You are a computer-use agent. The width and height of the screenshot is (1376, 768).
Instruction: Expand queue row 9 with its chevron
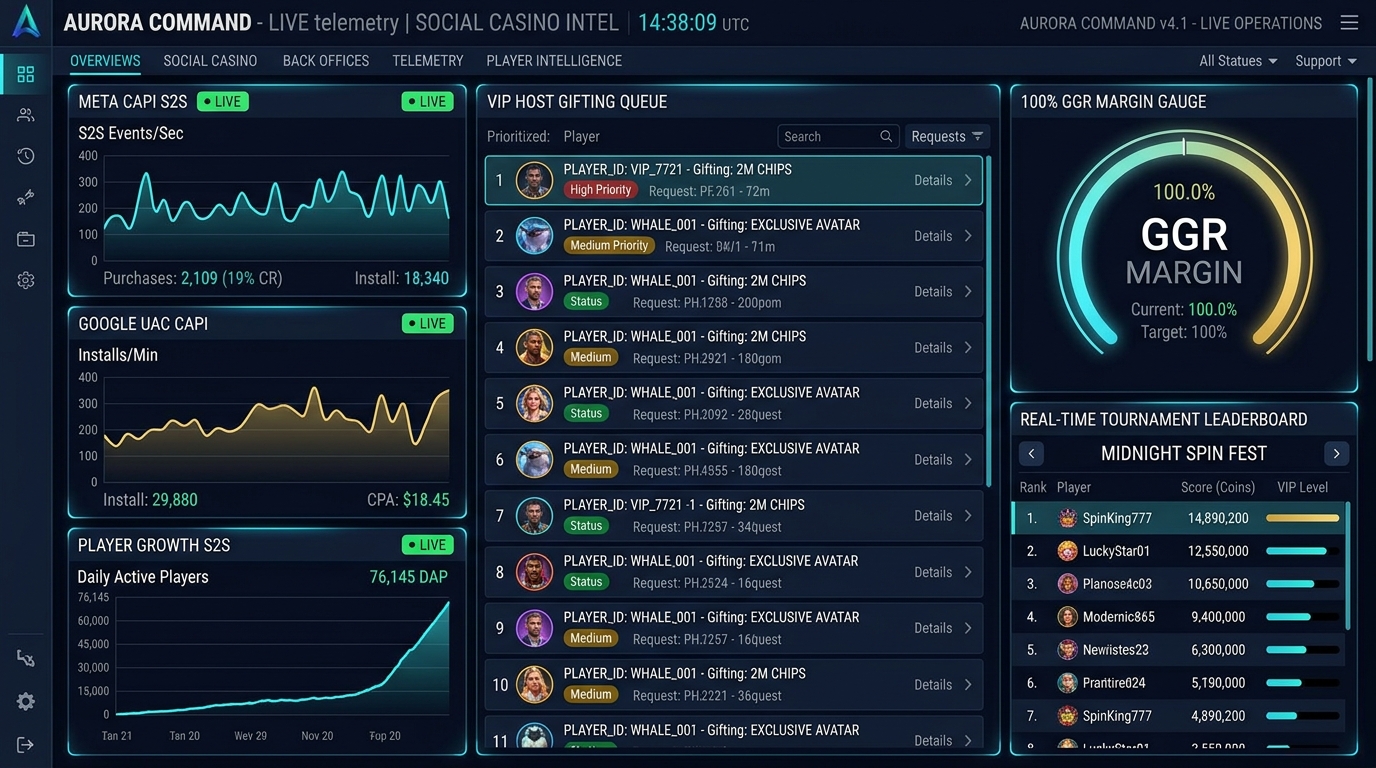968,628
